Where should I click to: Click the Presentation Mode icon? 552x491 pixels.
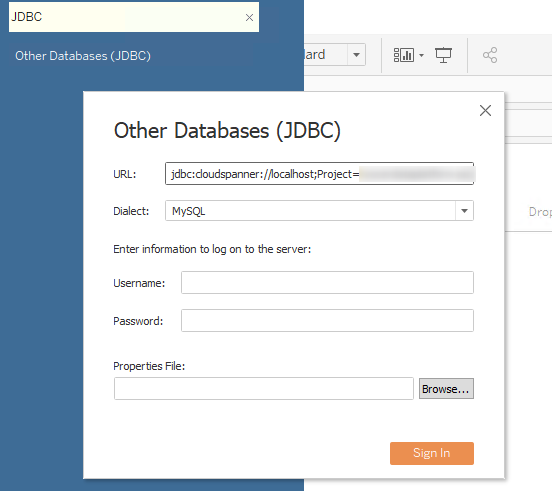point(443,55)
